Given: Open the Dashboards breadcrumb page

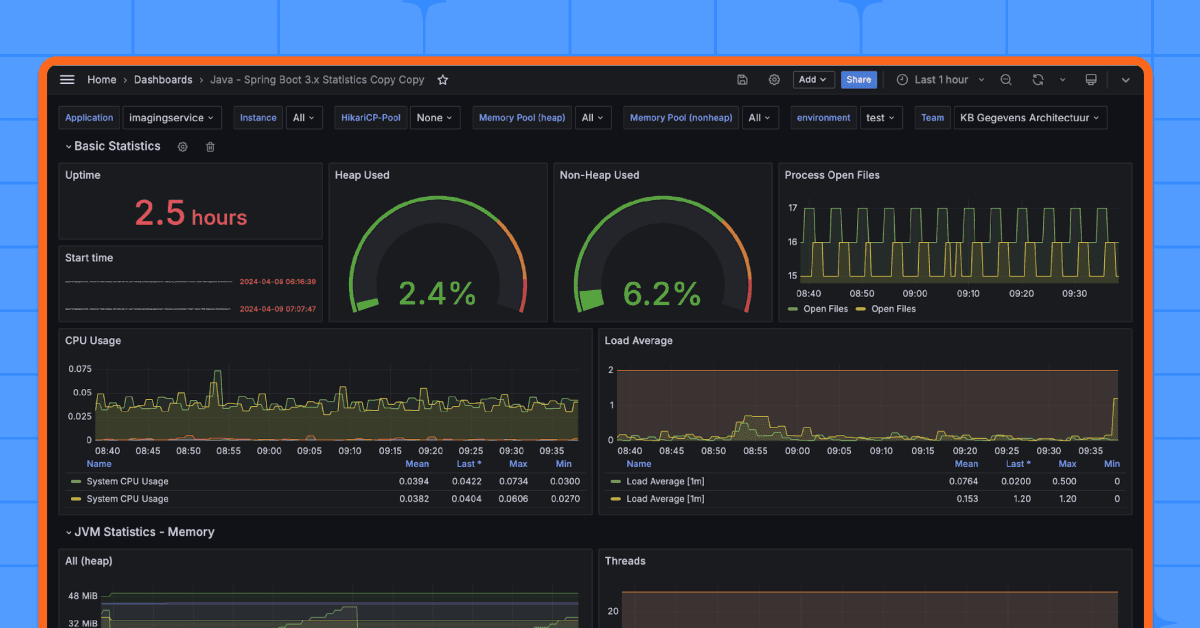Looking at the screenshot, I should coord(162,79).
